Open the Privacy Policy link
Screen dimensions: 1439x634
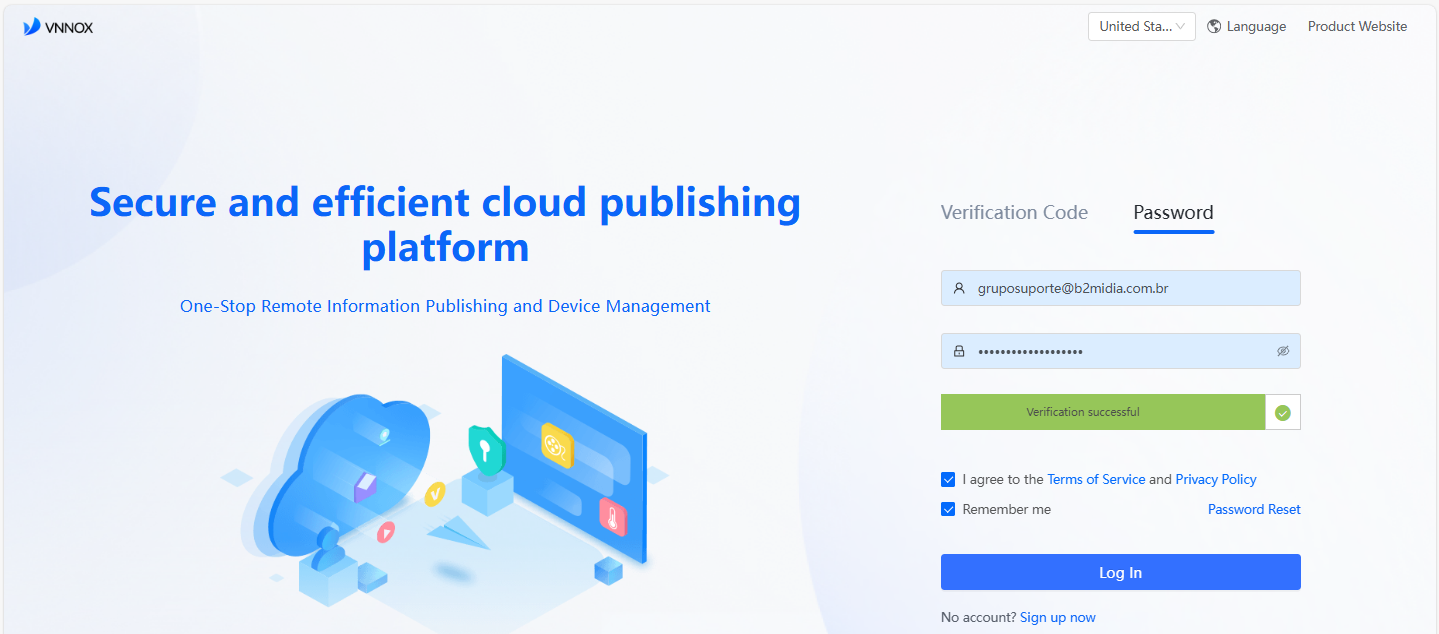point(1216,479)
